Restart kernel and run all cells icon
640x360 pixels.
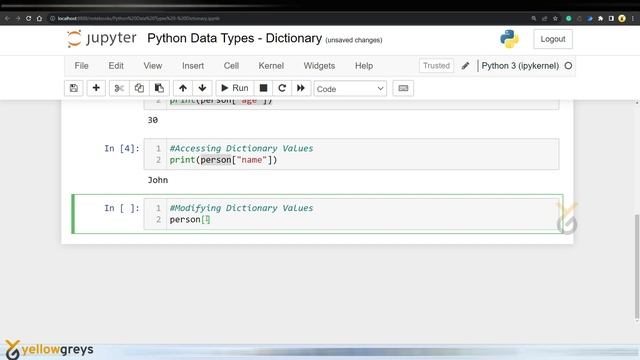[x=301, y=88]
